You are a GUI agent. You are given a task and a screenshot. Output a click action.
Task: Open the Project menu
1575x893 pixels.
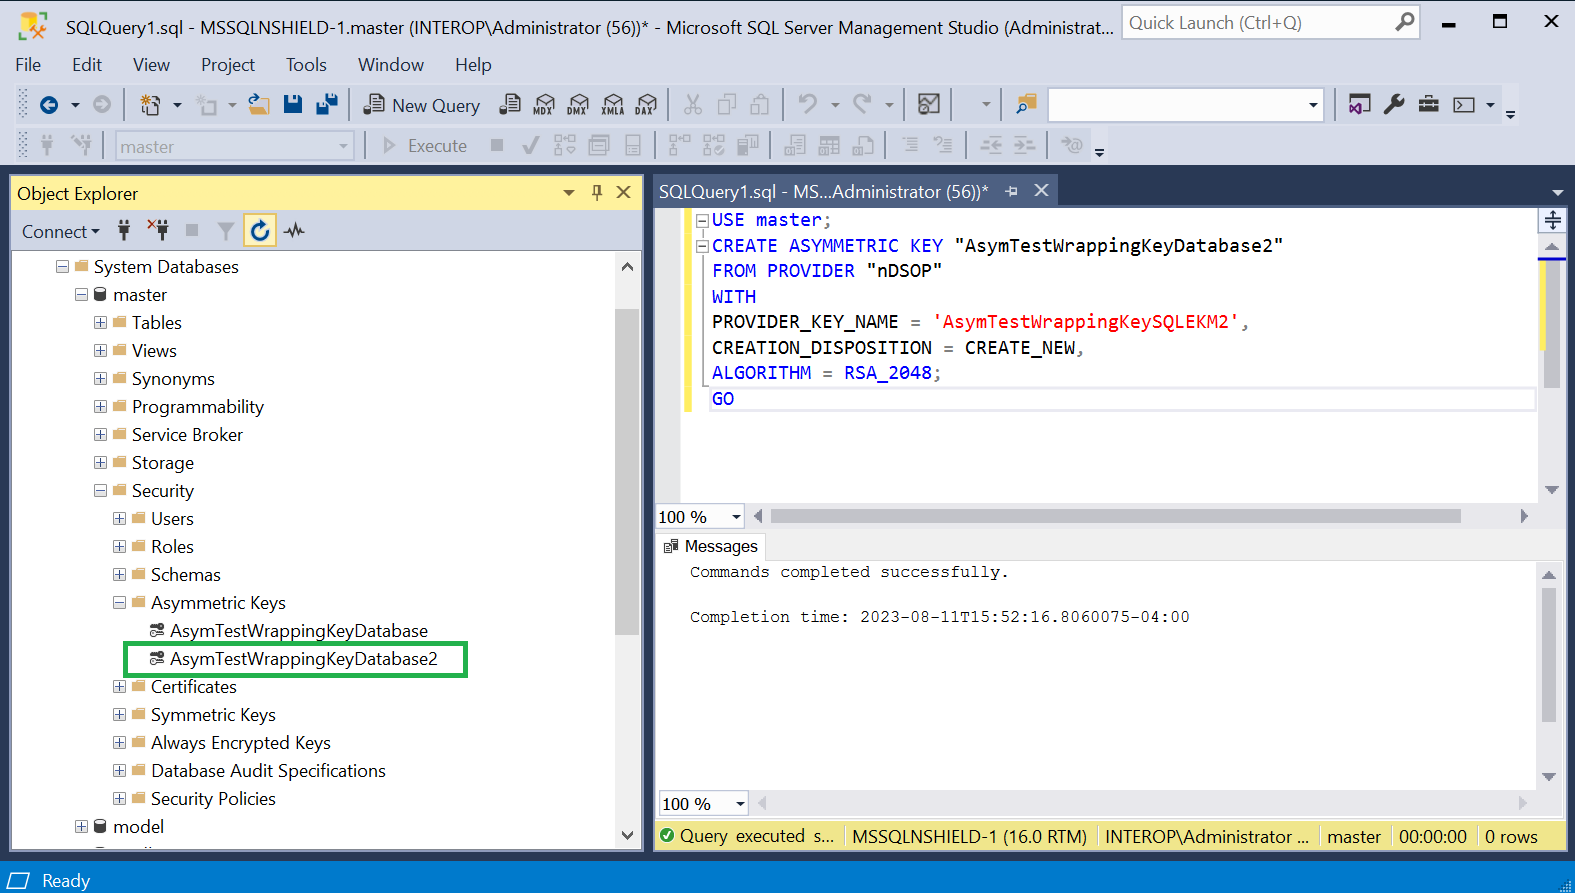pos(228,64)
